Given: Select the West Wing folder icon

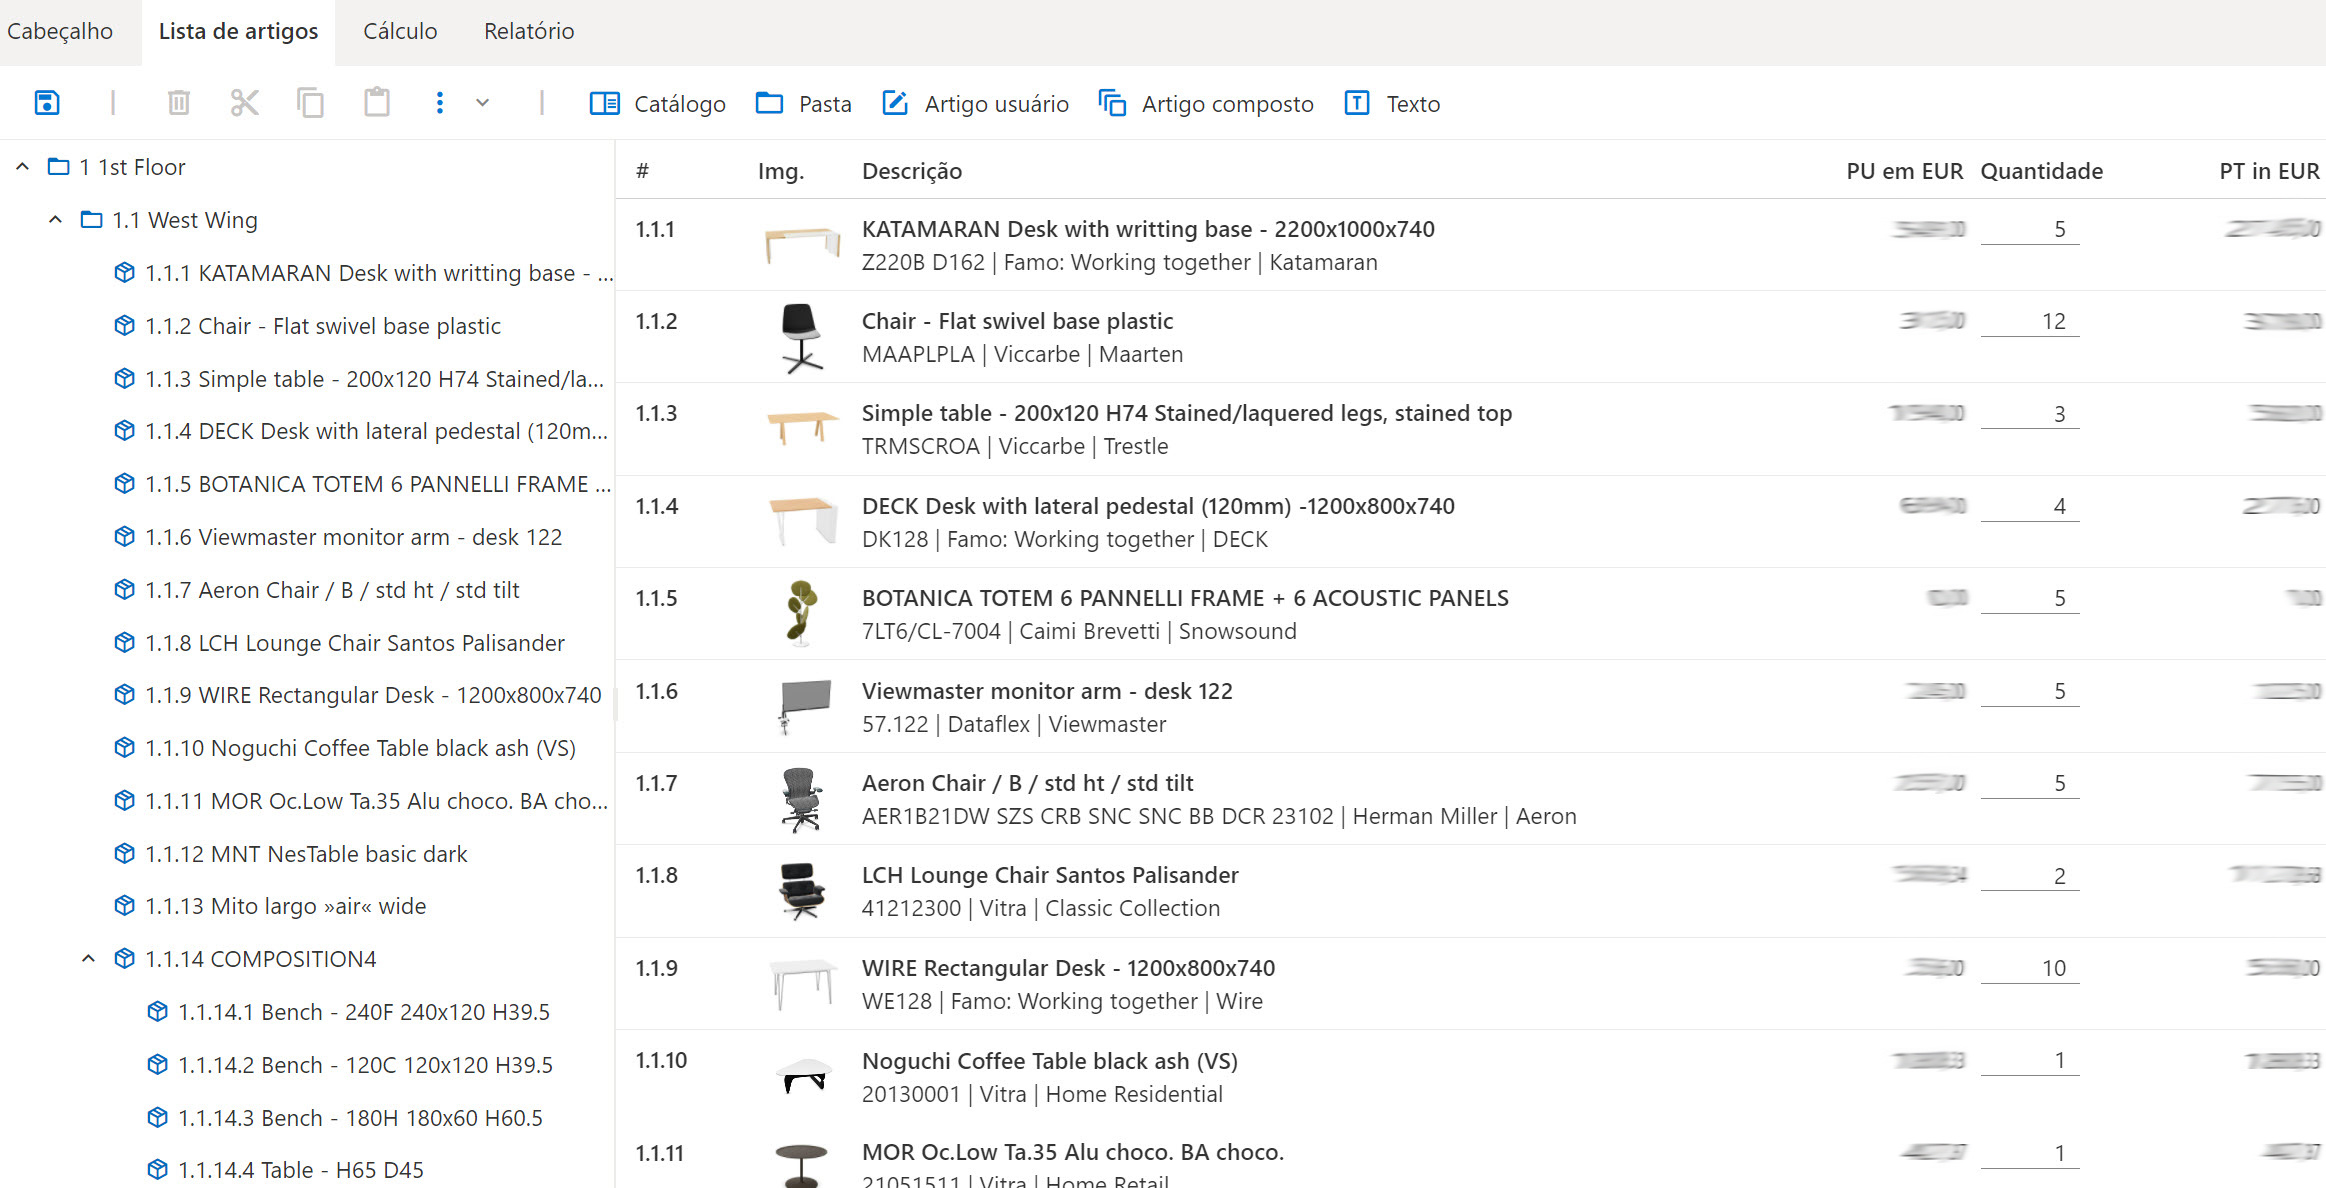Looking at the screenshot, I should coord(92,220).
